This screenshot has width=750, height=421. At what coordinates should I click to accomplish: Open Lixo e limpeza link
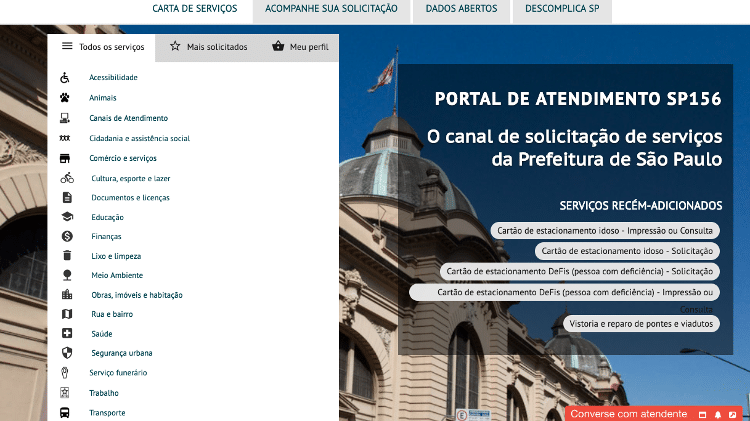click(x=116, y=256)
